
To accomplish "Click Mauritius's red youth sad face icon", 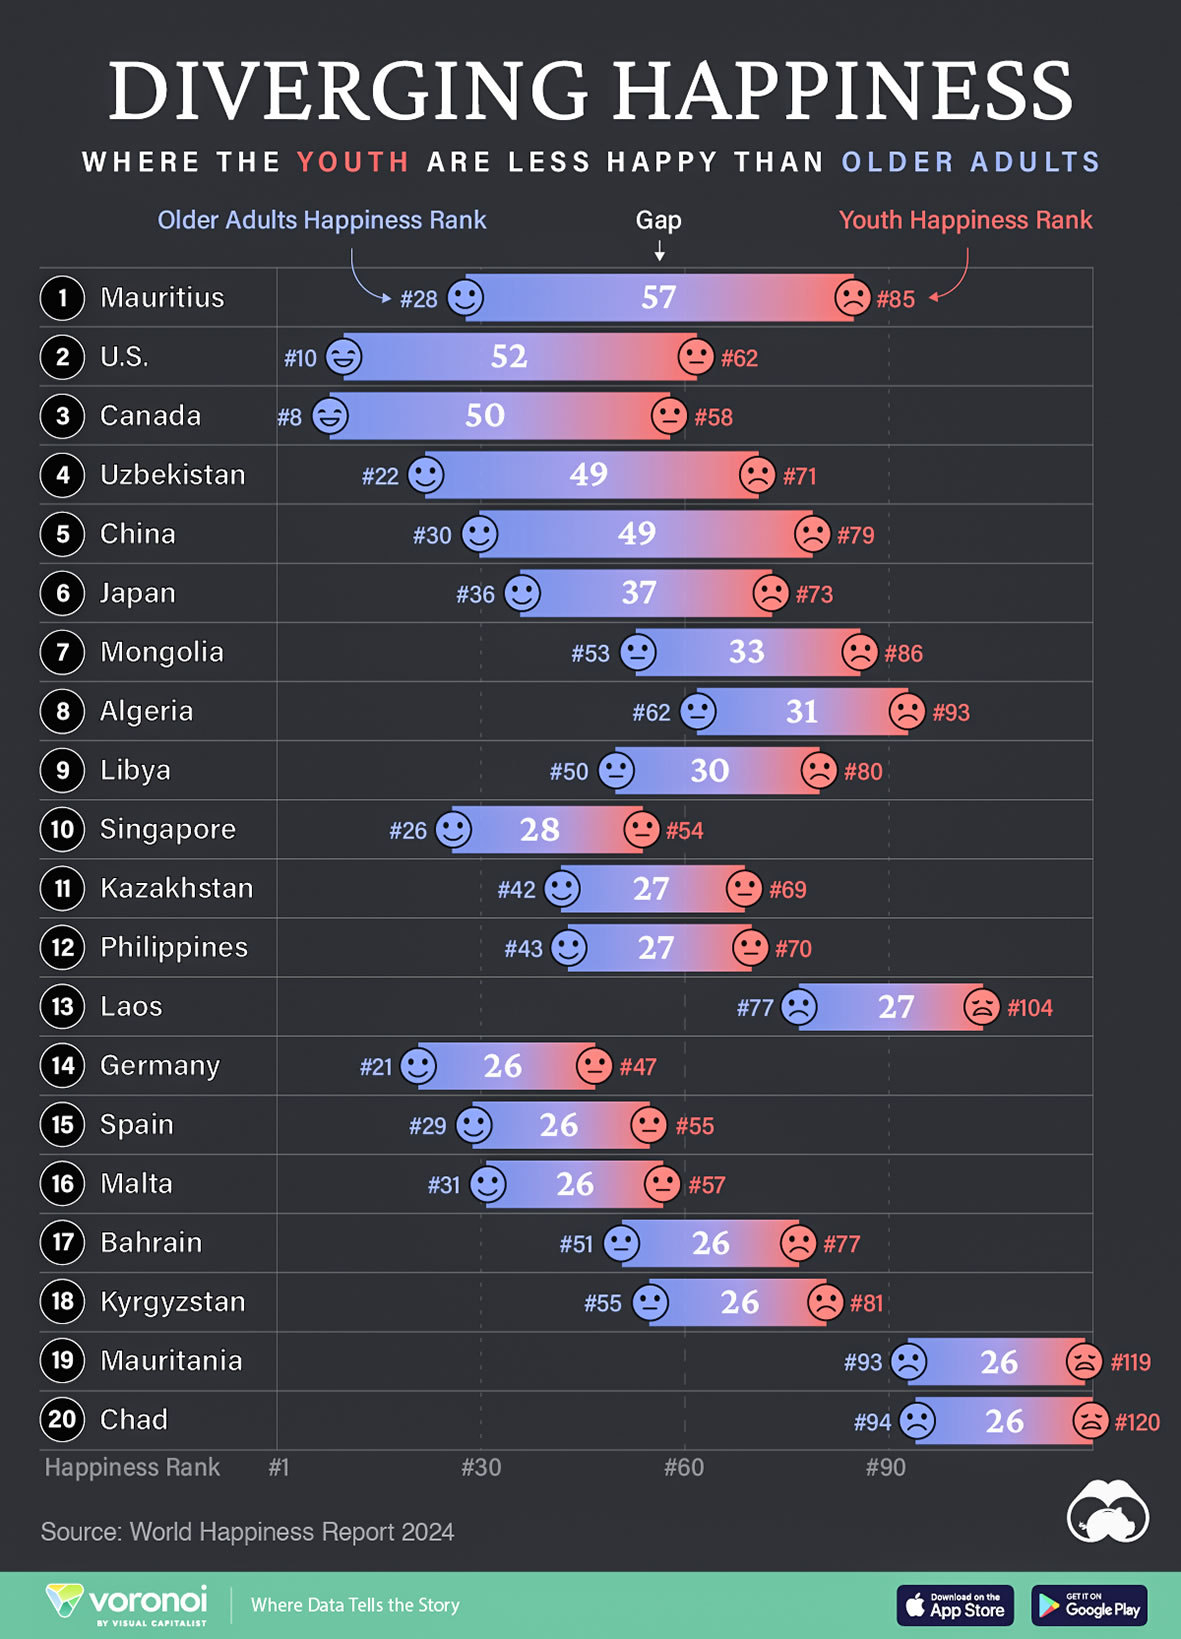I will (x=852, y=297).
